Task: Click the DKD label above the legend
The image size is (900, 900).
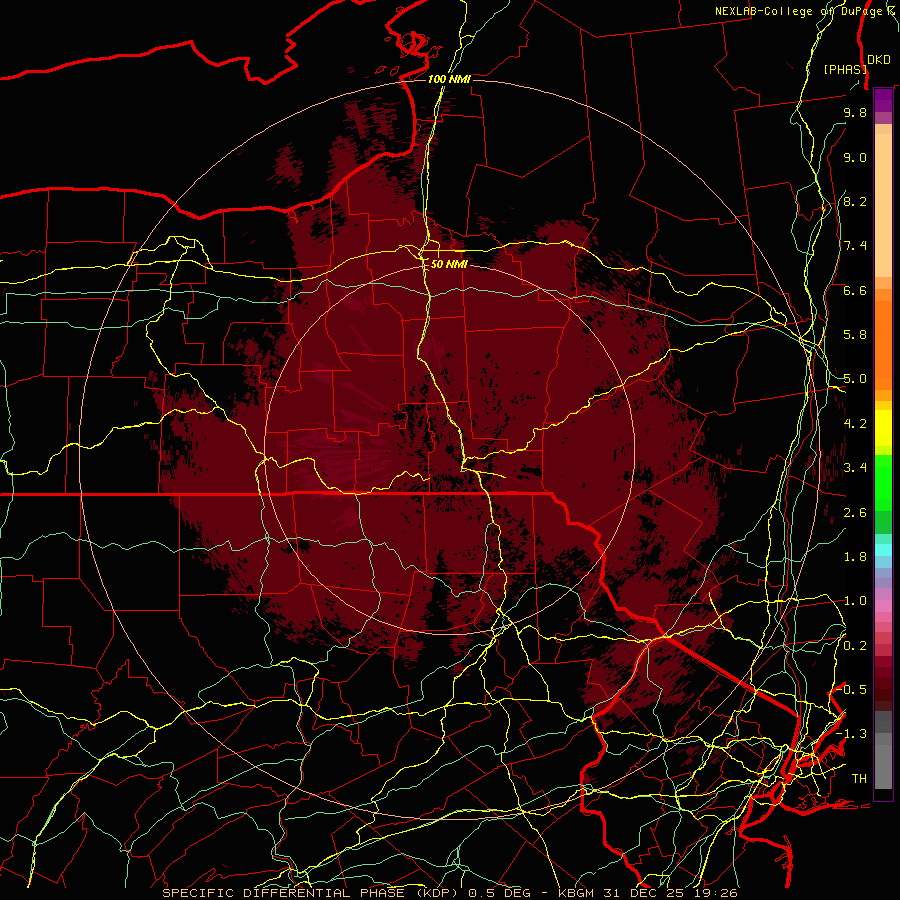Action: [x=878, y=60]
